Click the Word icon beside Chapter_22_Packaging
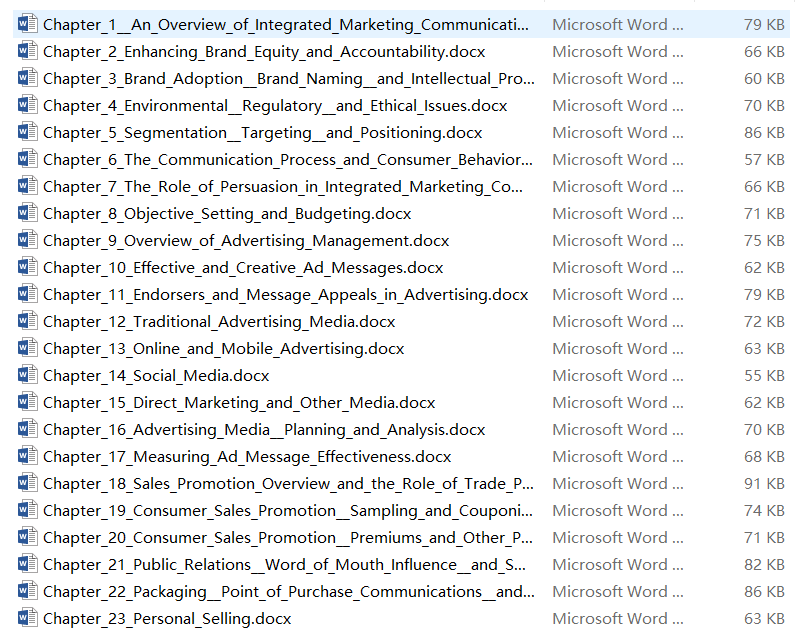The height and width of the screenshot is (639, 797). 27,590
